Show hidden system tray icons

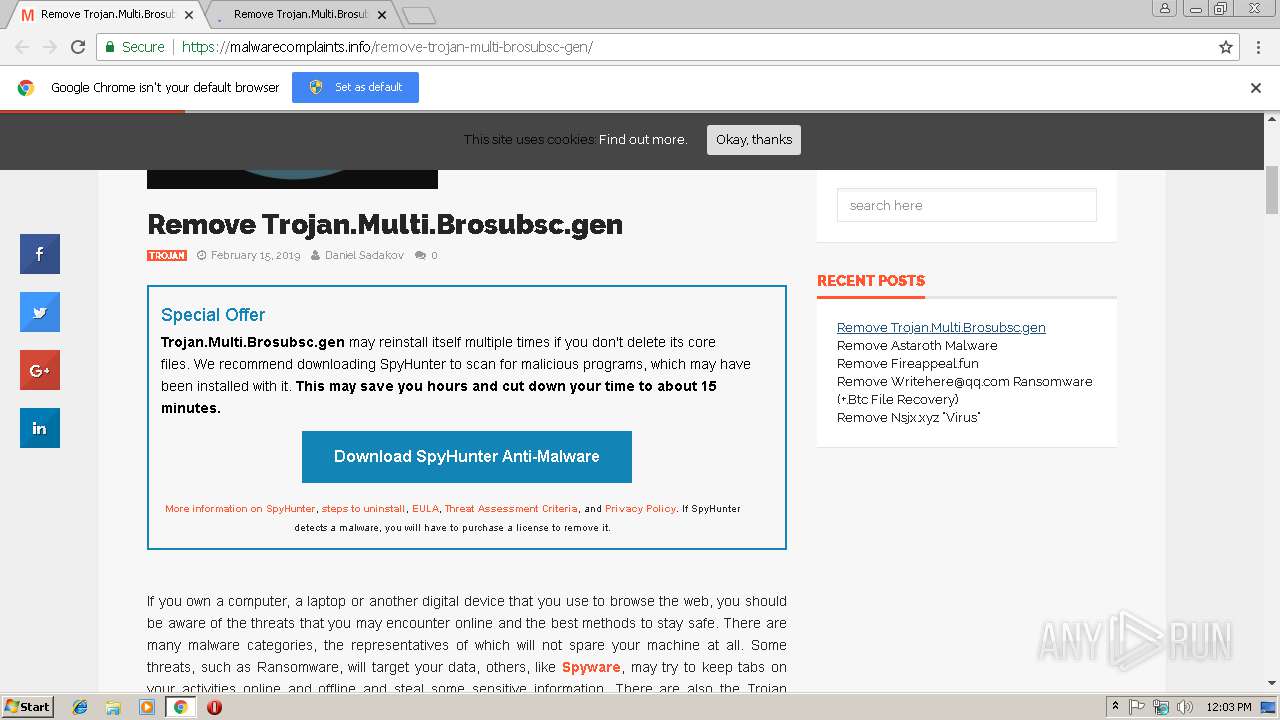point(1115,707)
